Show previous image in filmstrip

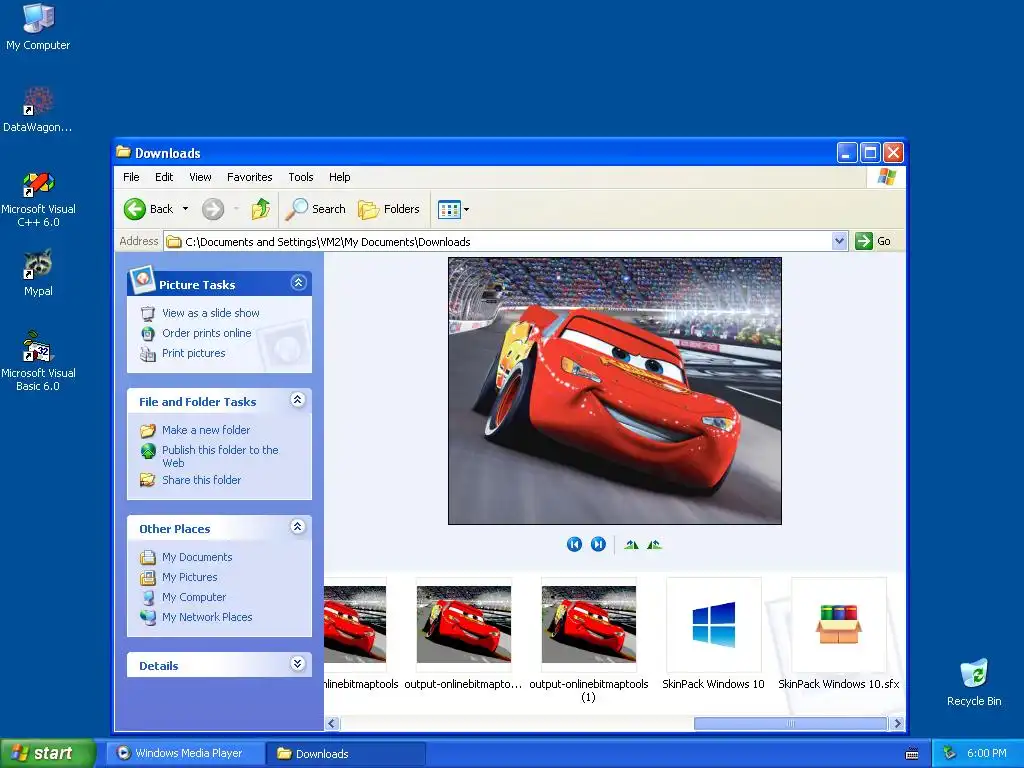pyautogui.click(x=574, y=545)
